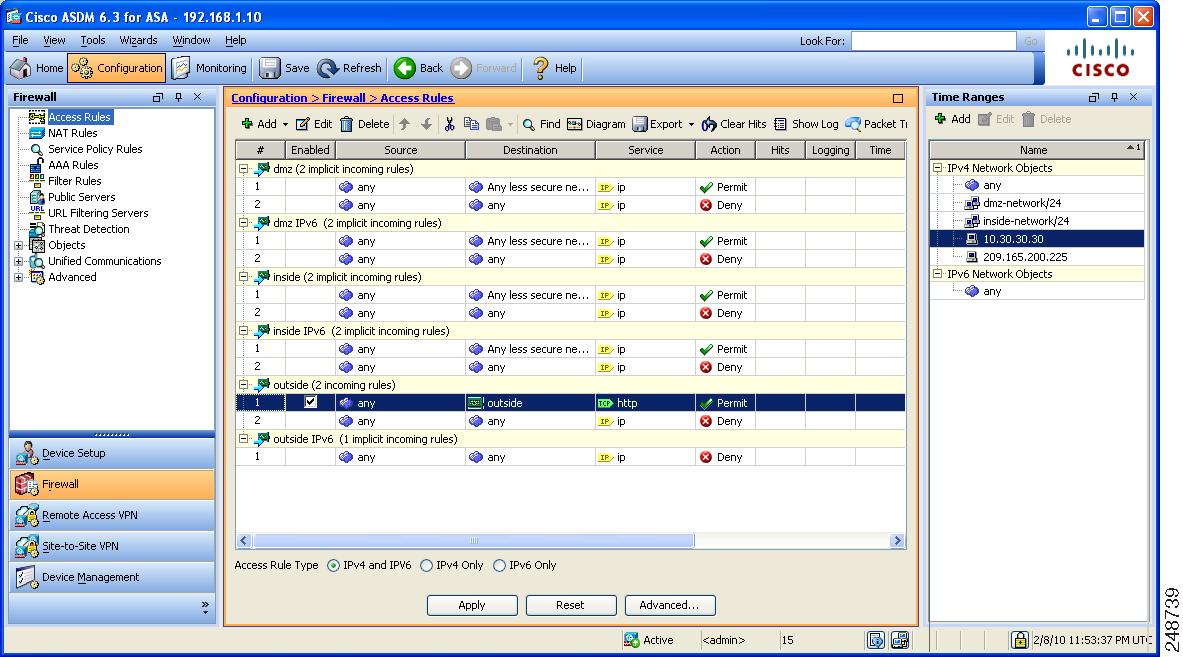
Task: Move the selected rule down
Action: [x=426, y=124]
